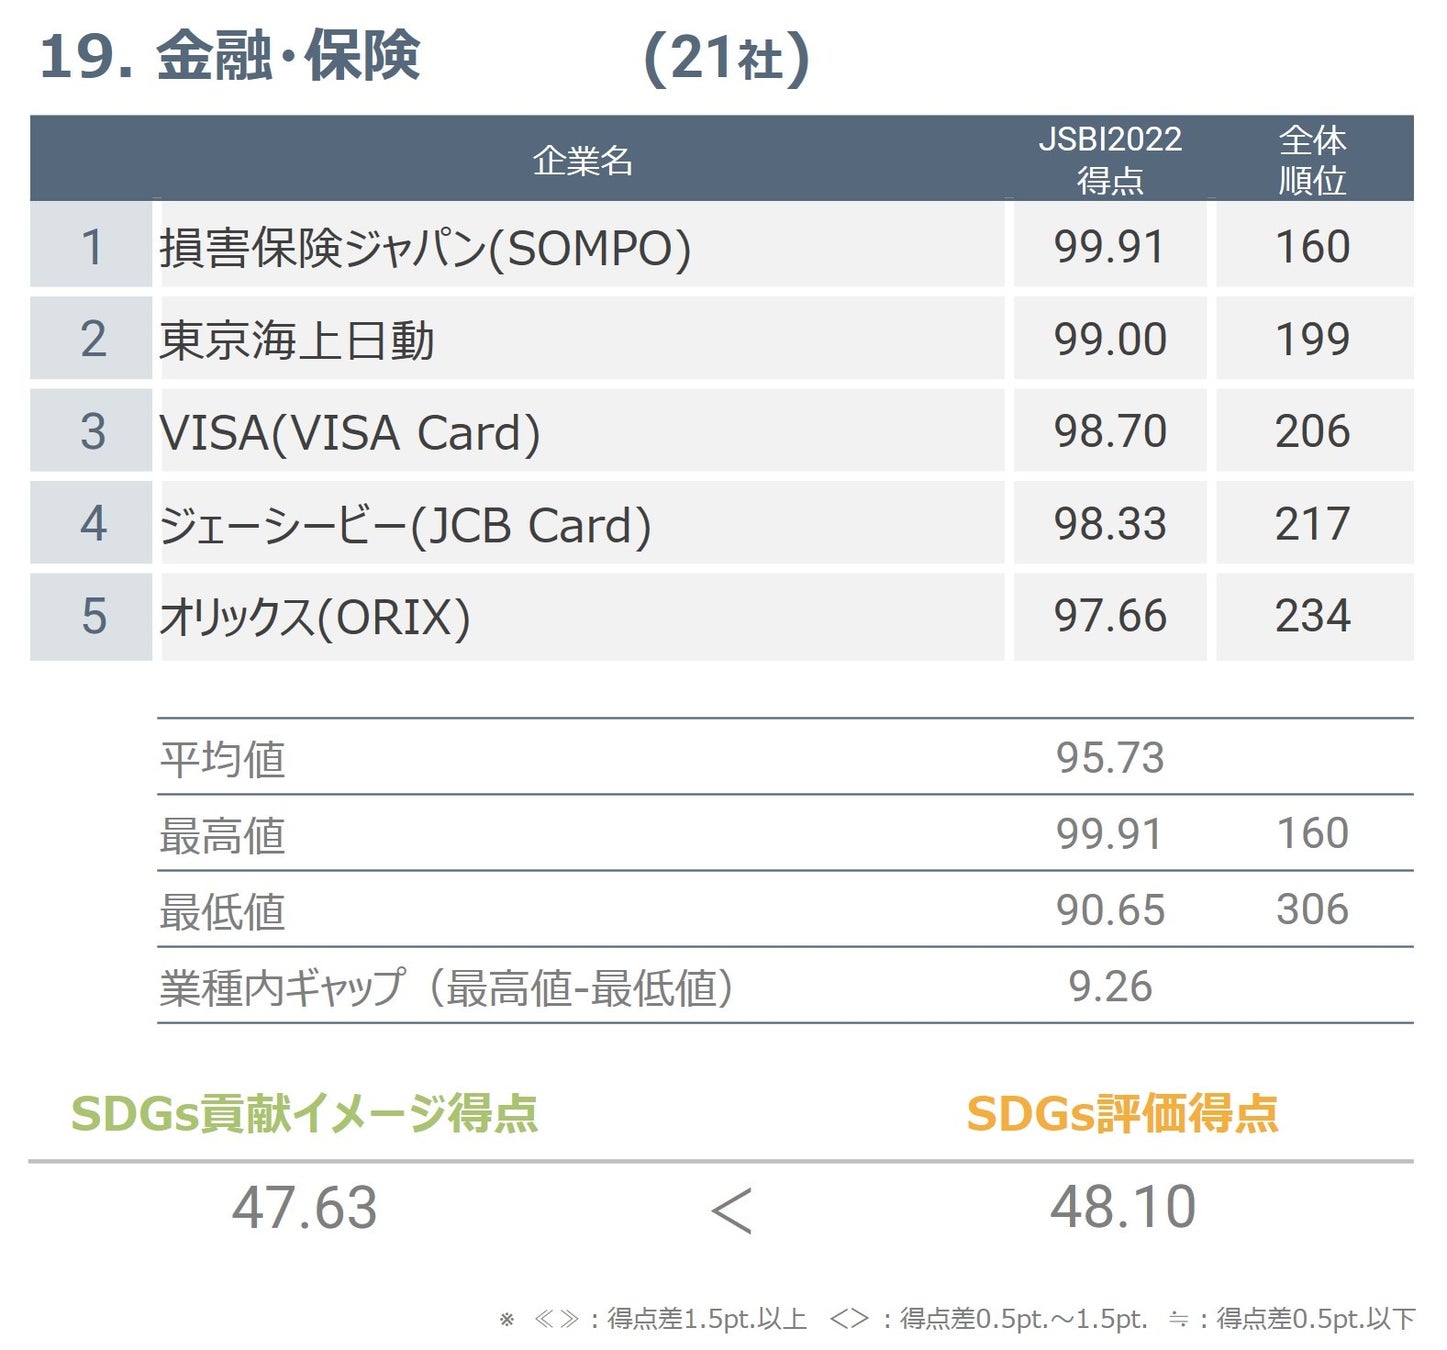Click the VISA(VISA Card) entry
The height and width of the screenshot is (1350, 1447).
click(350, 432)
